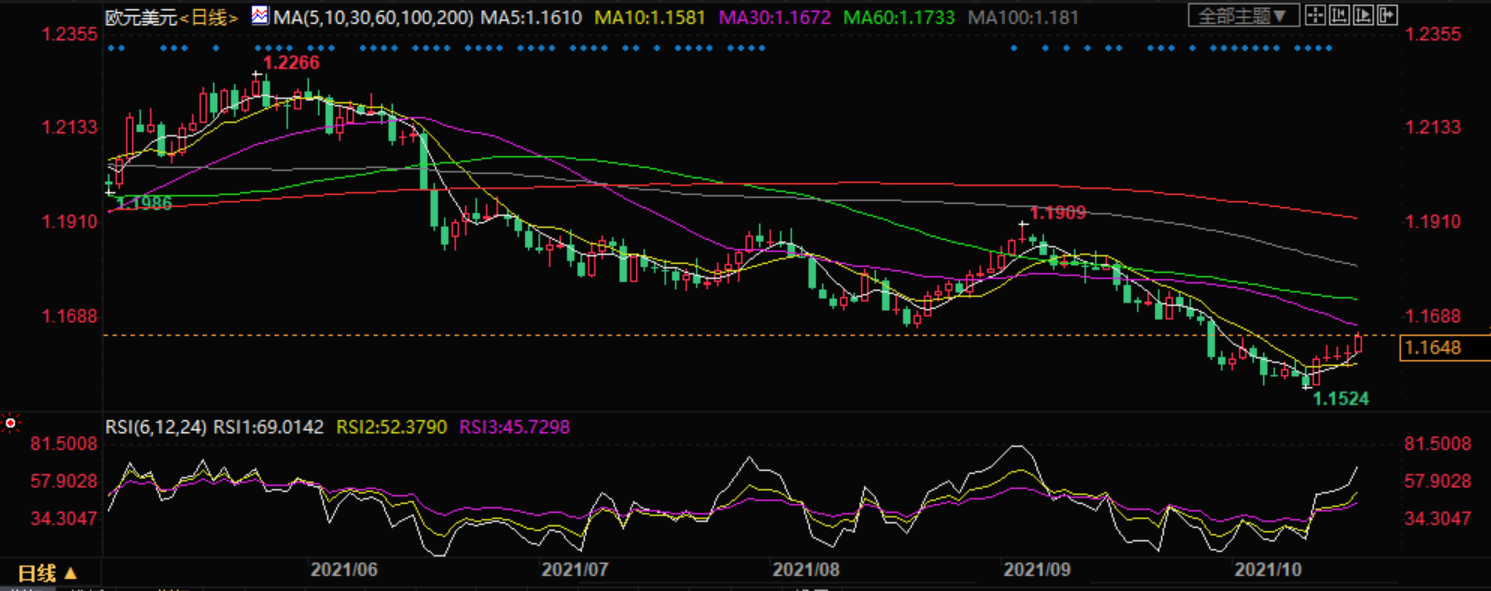Click the crosshair cursor icon
This screenshot has height=591, width=1491.
pos(1315,15)
